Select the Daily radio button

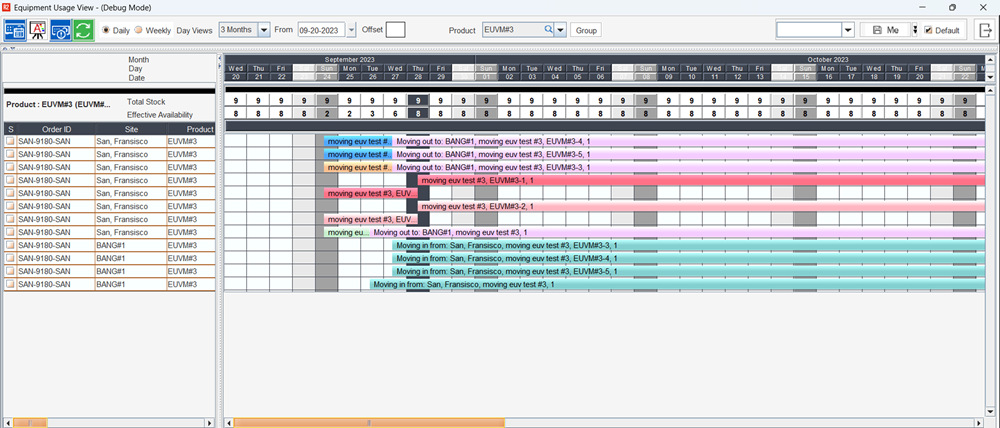[107, 30]
